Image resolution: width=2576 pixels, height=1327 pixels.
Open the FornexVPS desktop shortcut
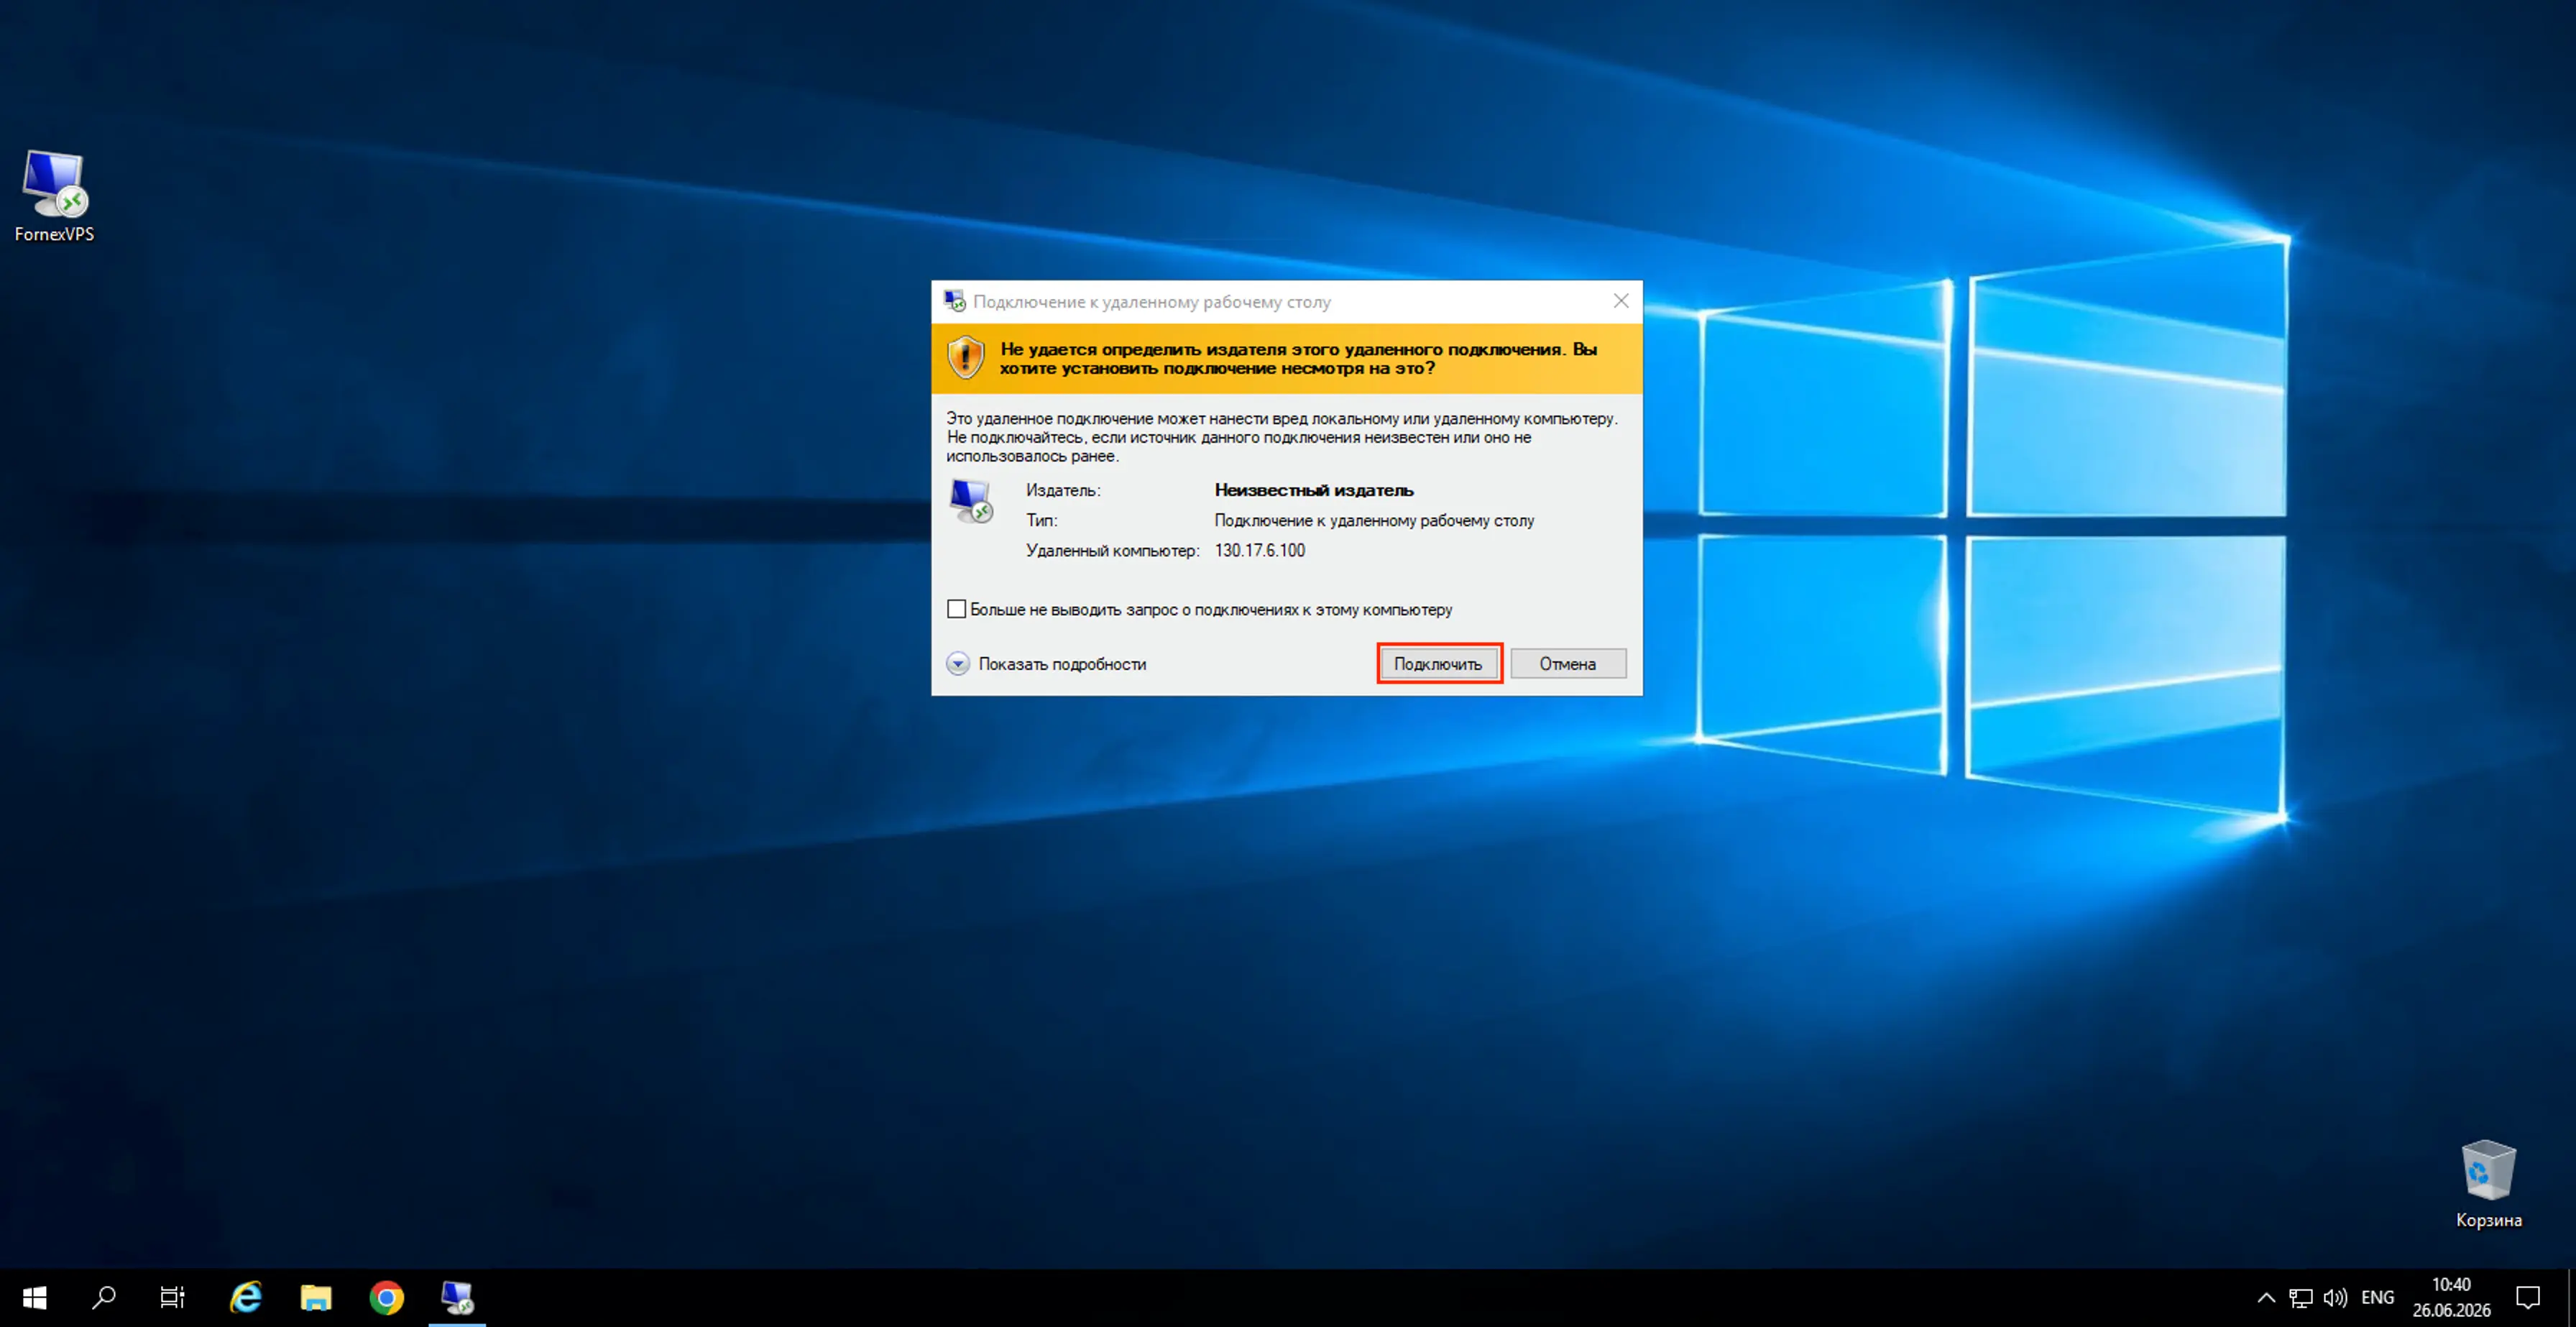tap(54, 197)
